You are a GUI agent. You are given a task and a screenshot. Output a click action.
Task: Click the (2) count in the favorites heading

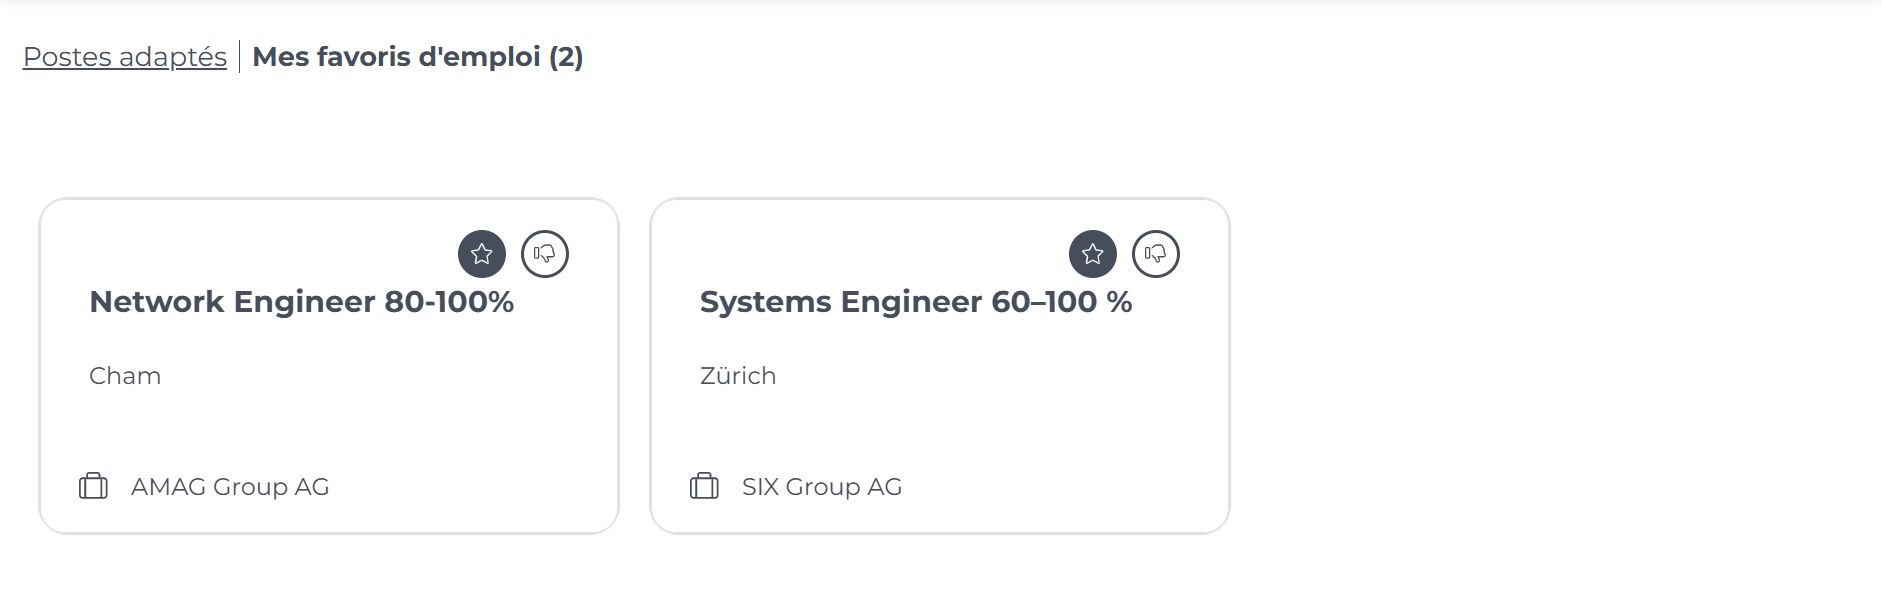coord(566,57)
